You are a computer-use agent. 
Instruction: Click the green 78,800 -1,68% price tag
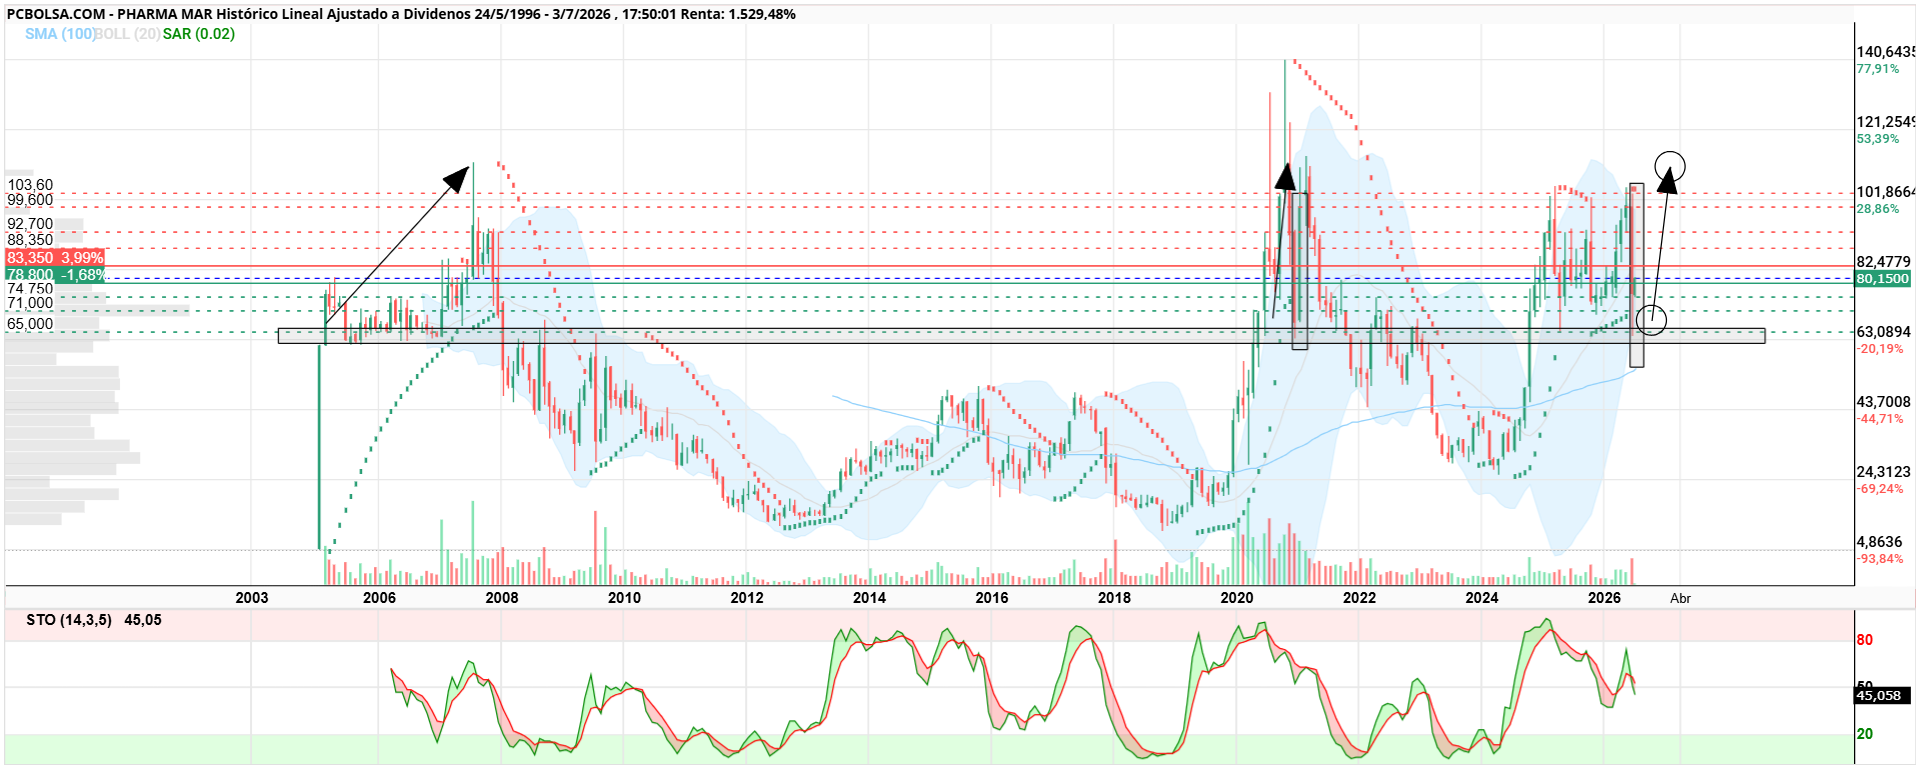tap(55, 275)
